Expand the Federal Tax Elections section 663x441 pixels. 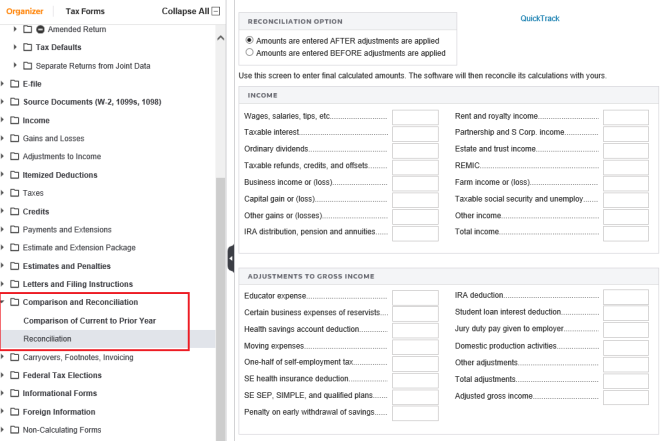(x=3, y=375)
